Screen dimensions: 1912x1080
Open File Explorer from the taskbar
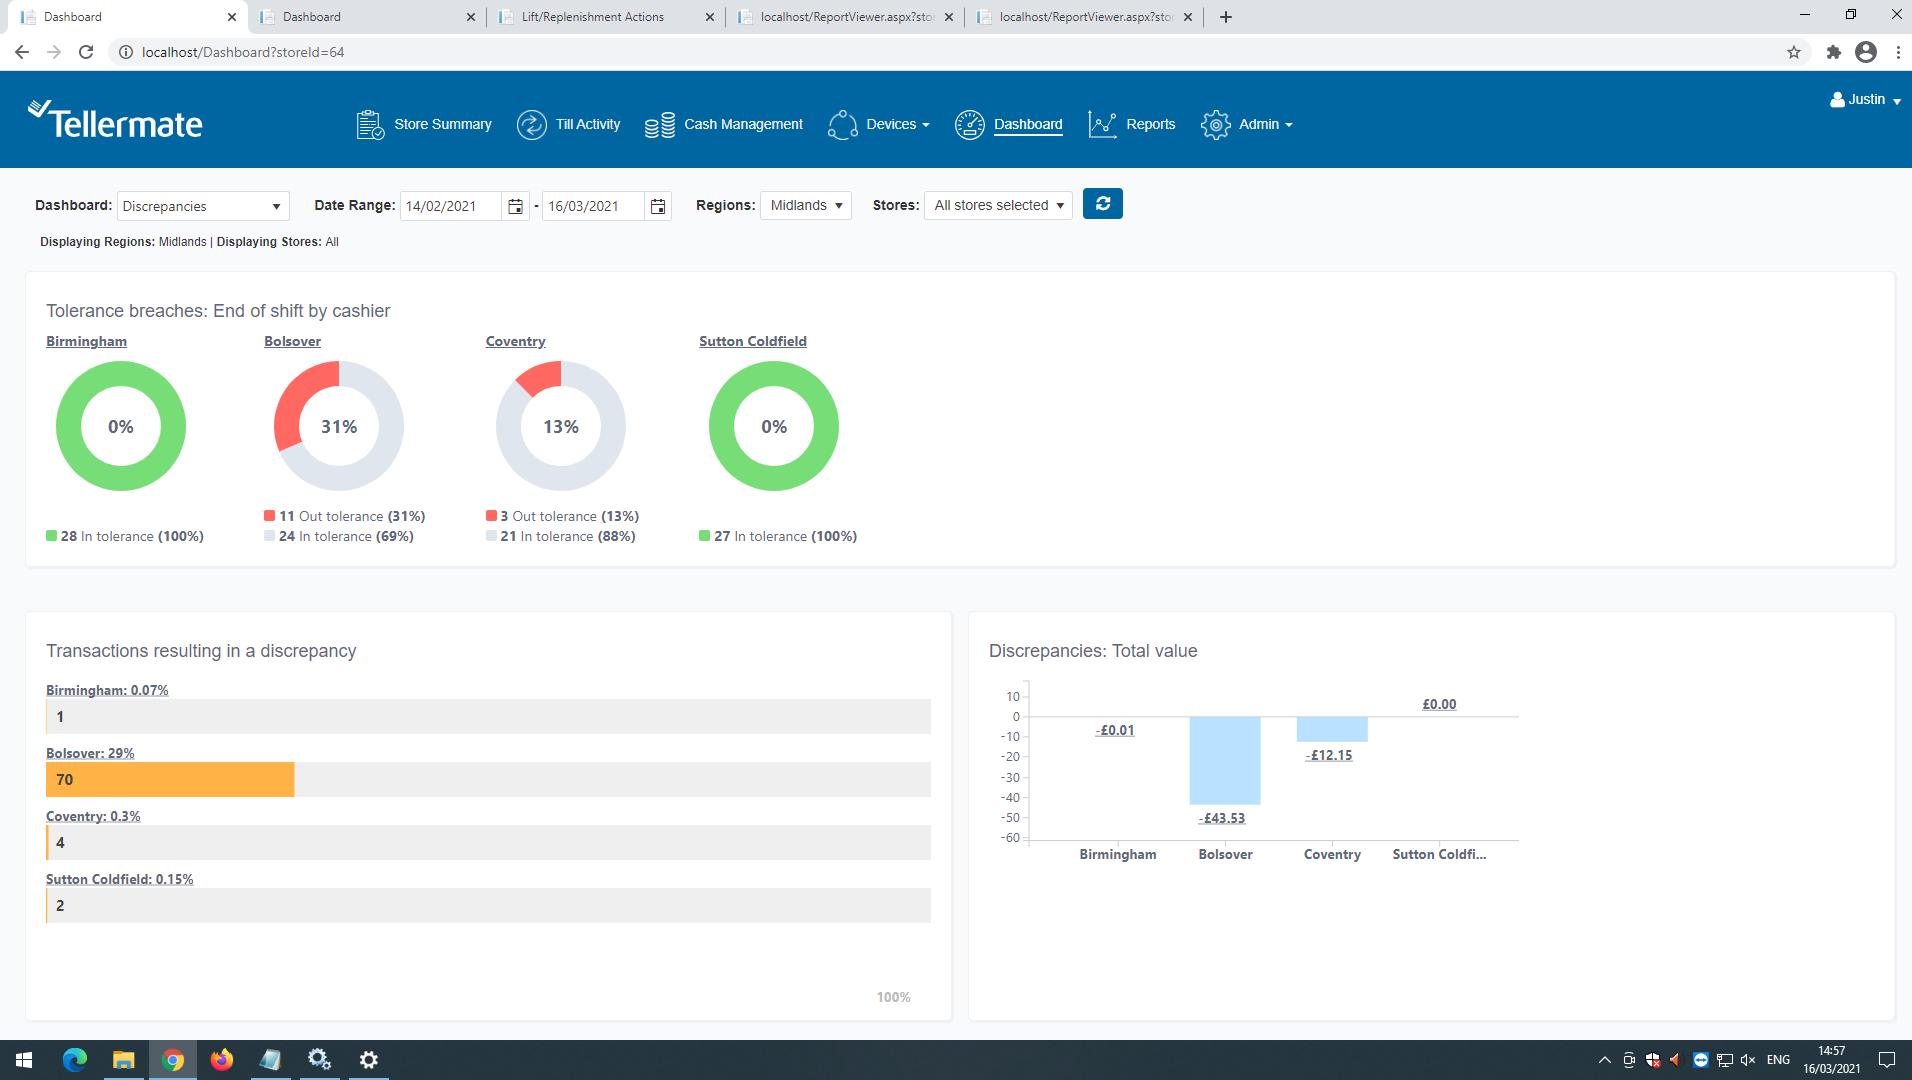(x=123, y=1060)
